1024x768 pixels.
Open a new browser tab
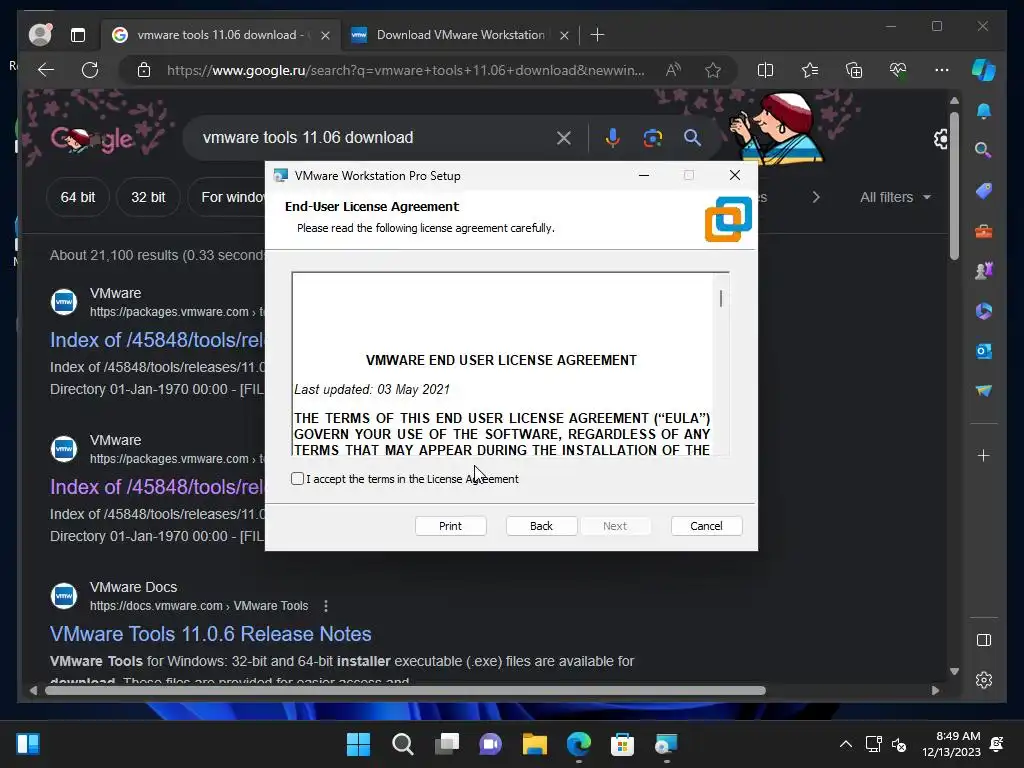click(597, 35)
